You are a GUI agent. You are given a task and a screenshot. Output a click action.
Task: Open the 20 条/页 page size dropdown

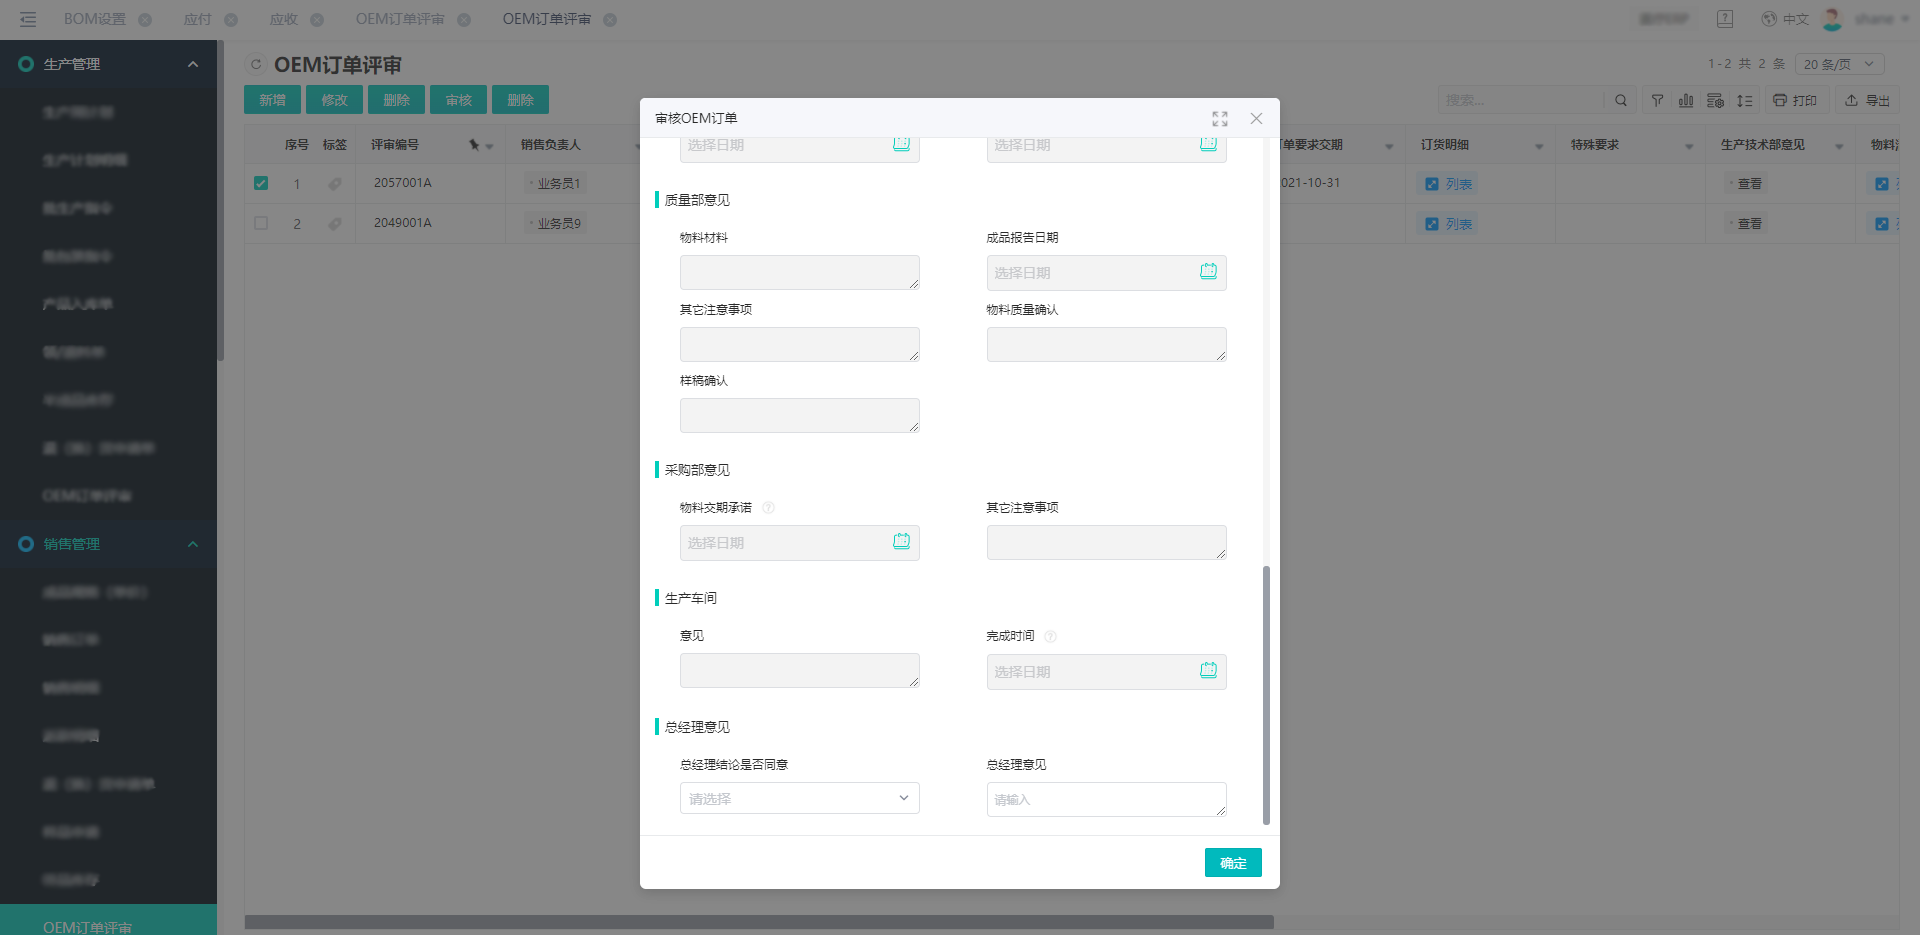point(1840,64)
